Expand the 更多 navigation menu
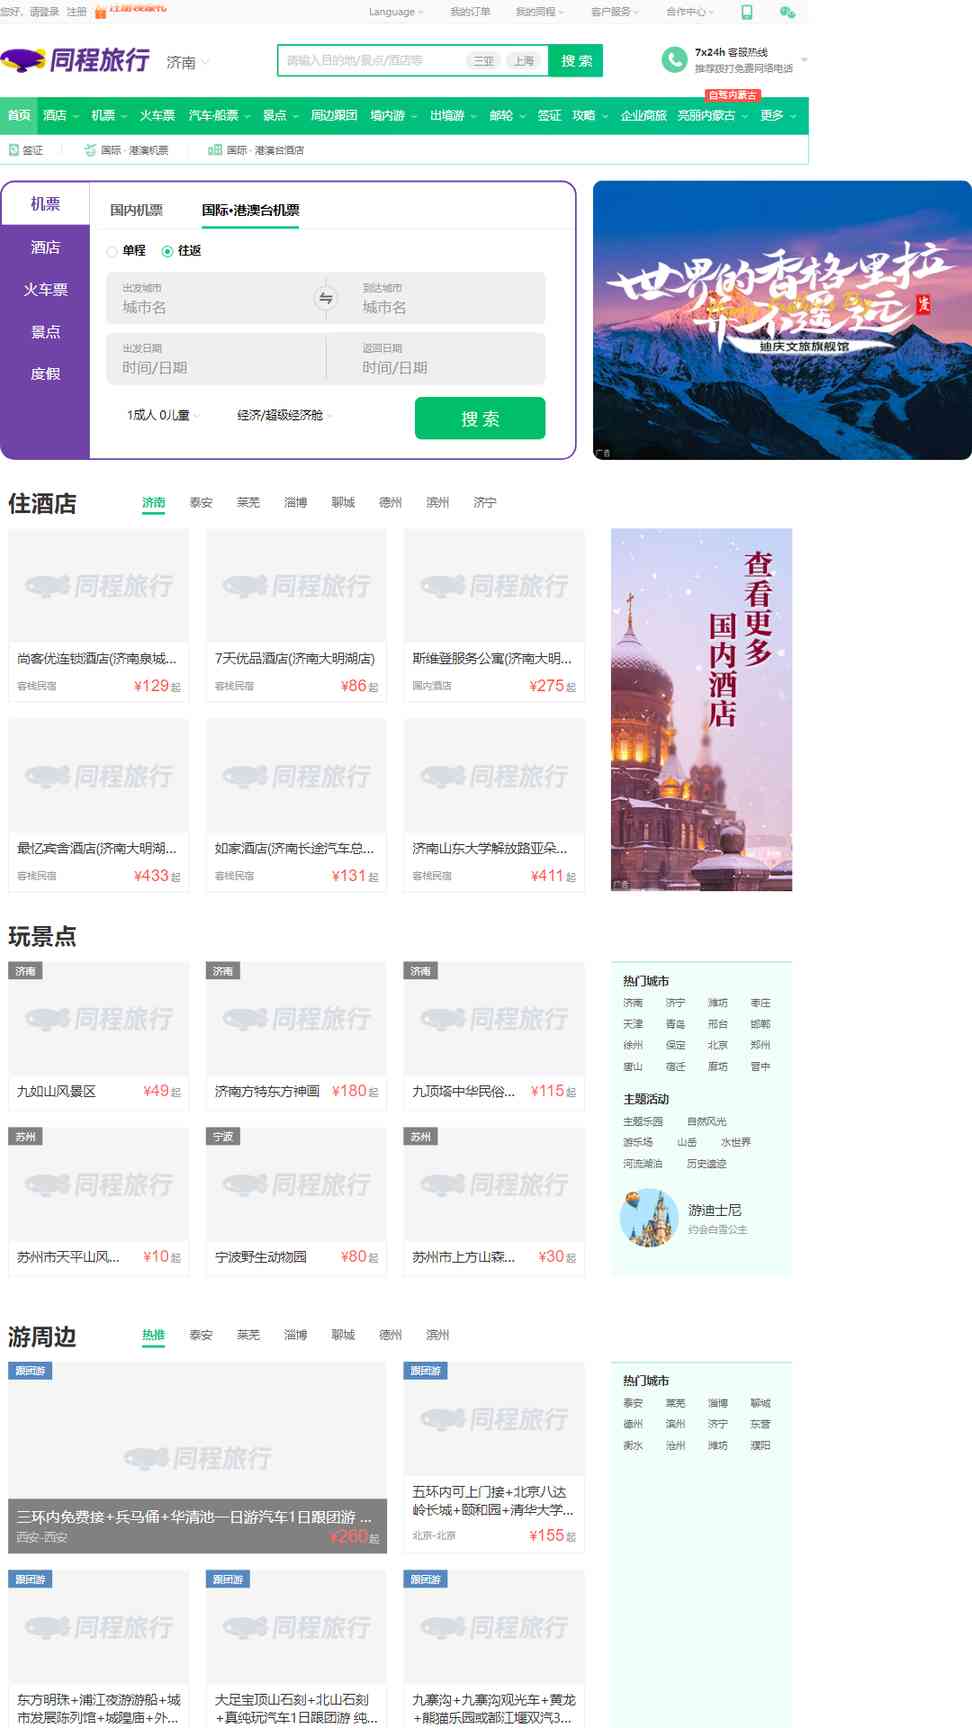 click(778, 116)
